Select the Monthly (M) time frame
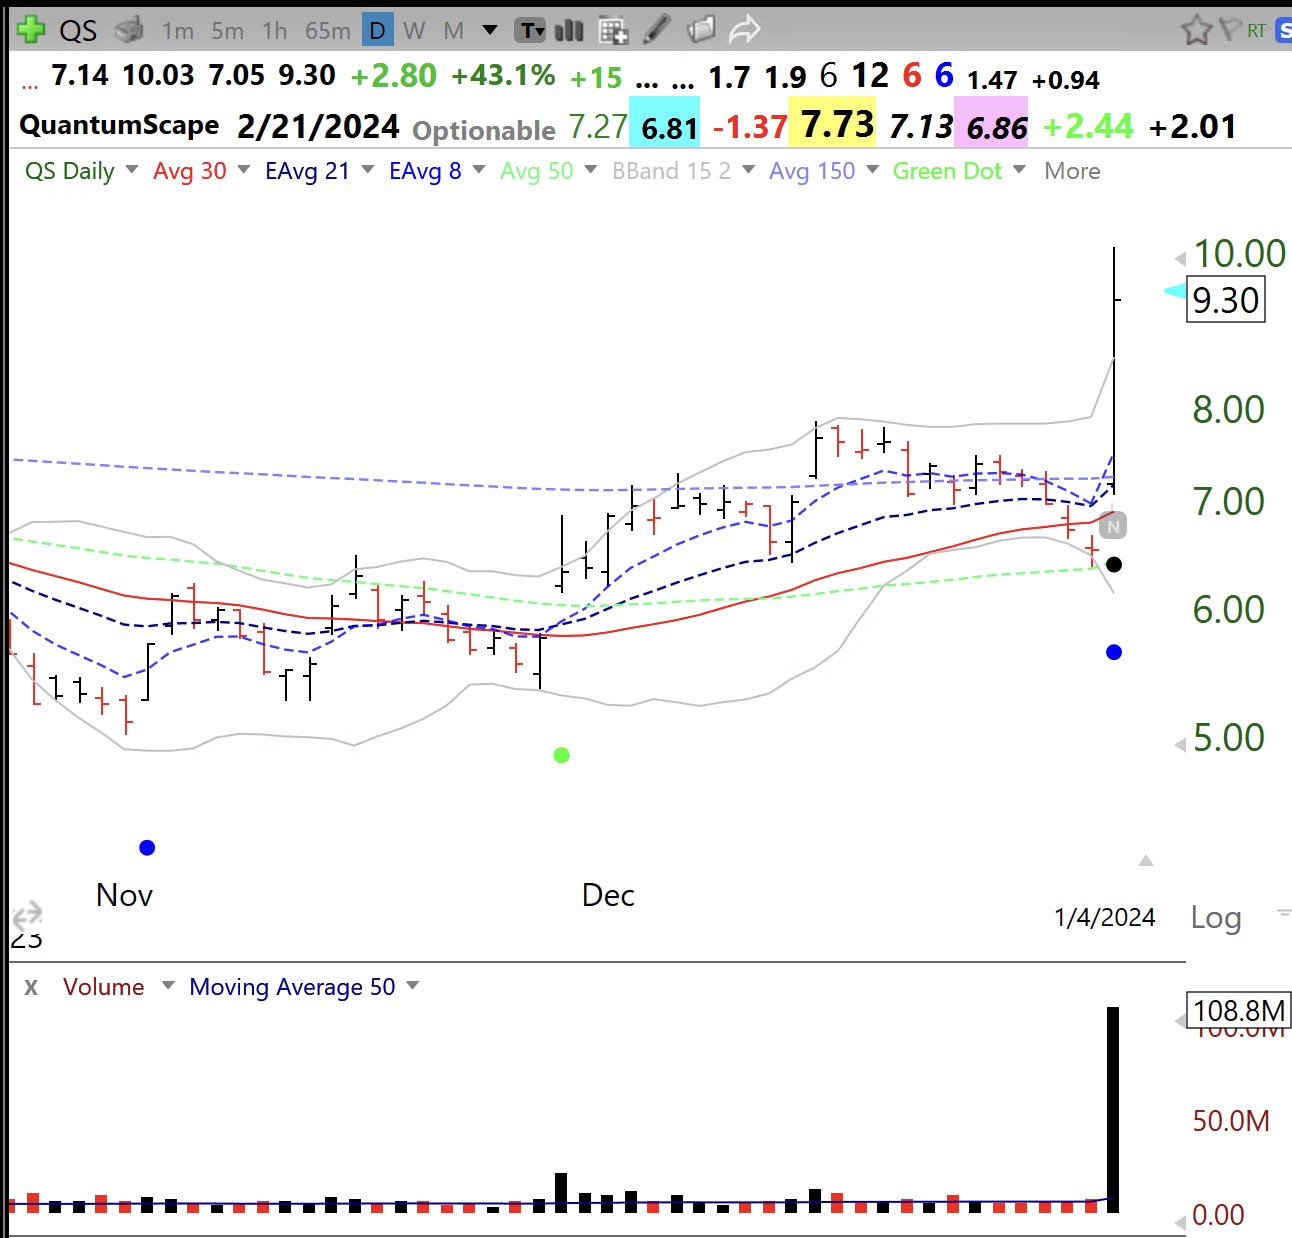 [x=454, y=31]
